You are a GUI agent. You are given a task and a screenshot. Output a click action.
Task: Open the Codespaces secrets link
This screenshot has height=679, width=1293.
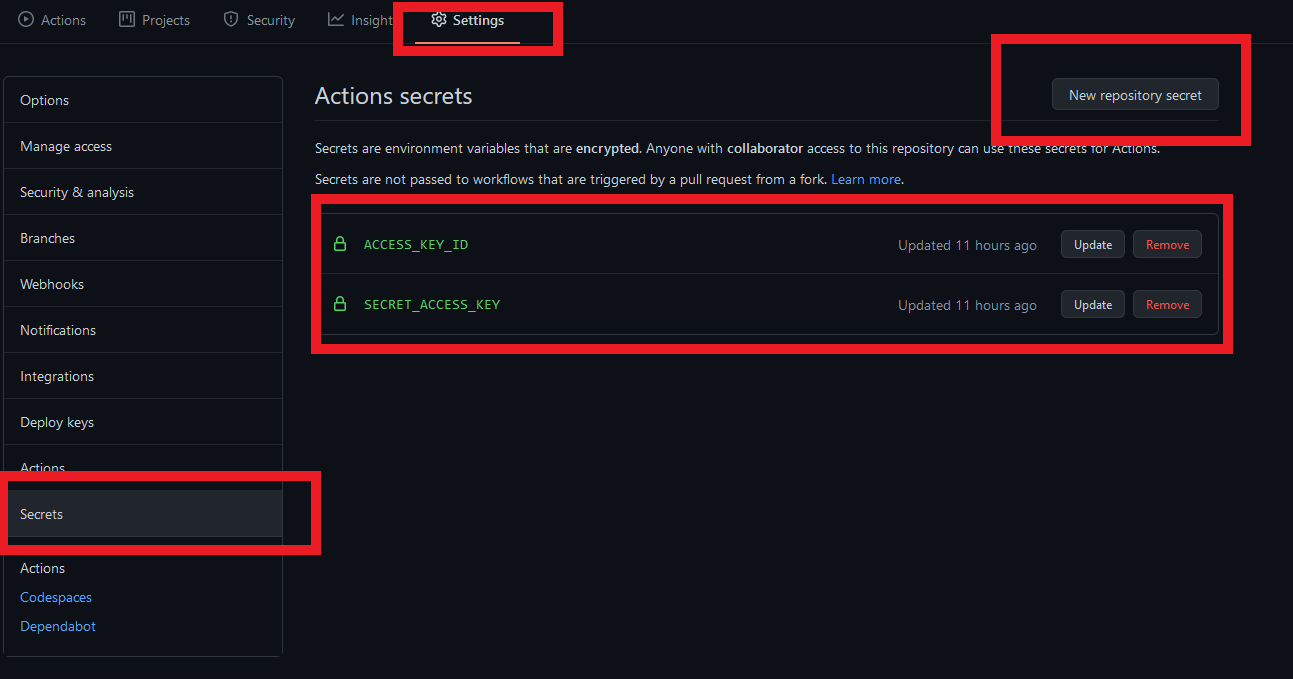[x=56, y=597]
